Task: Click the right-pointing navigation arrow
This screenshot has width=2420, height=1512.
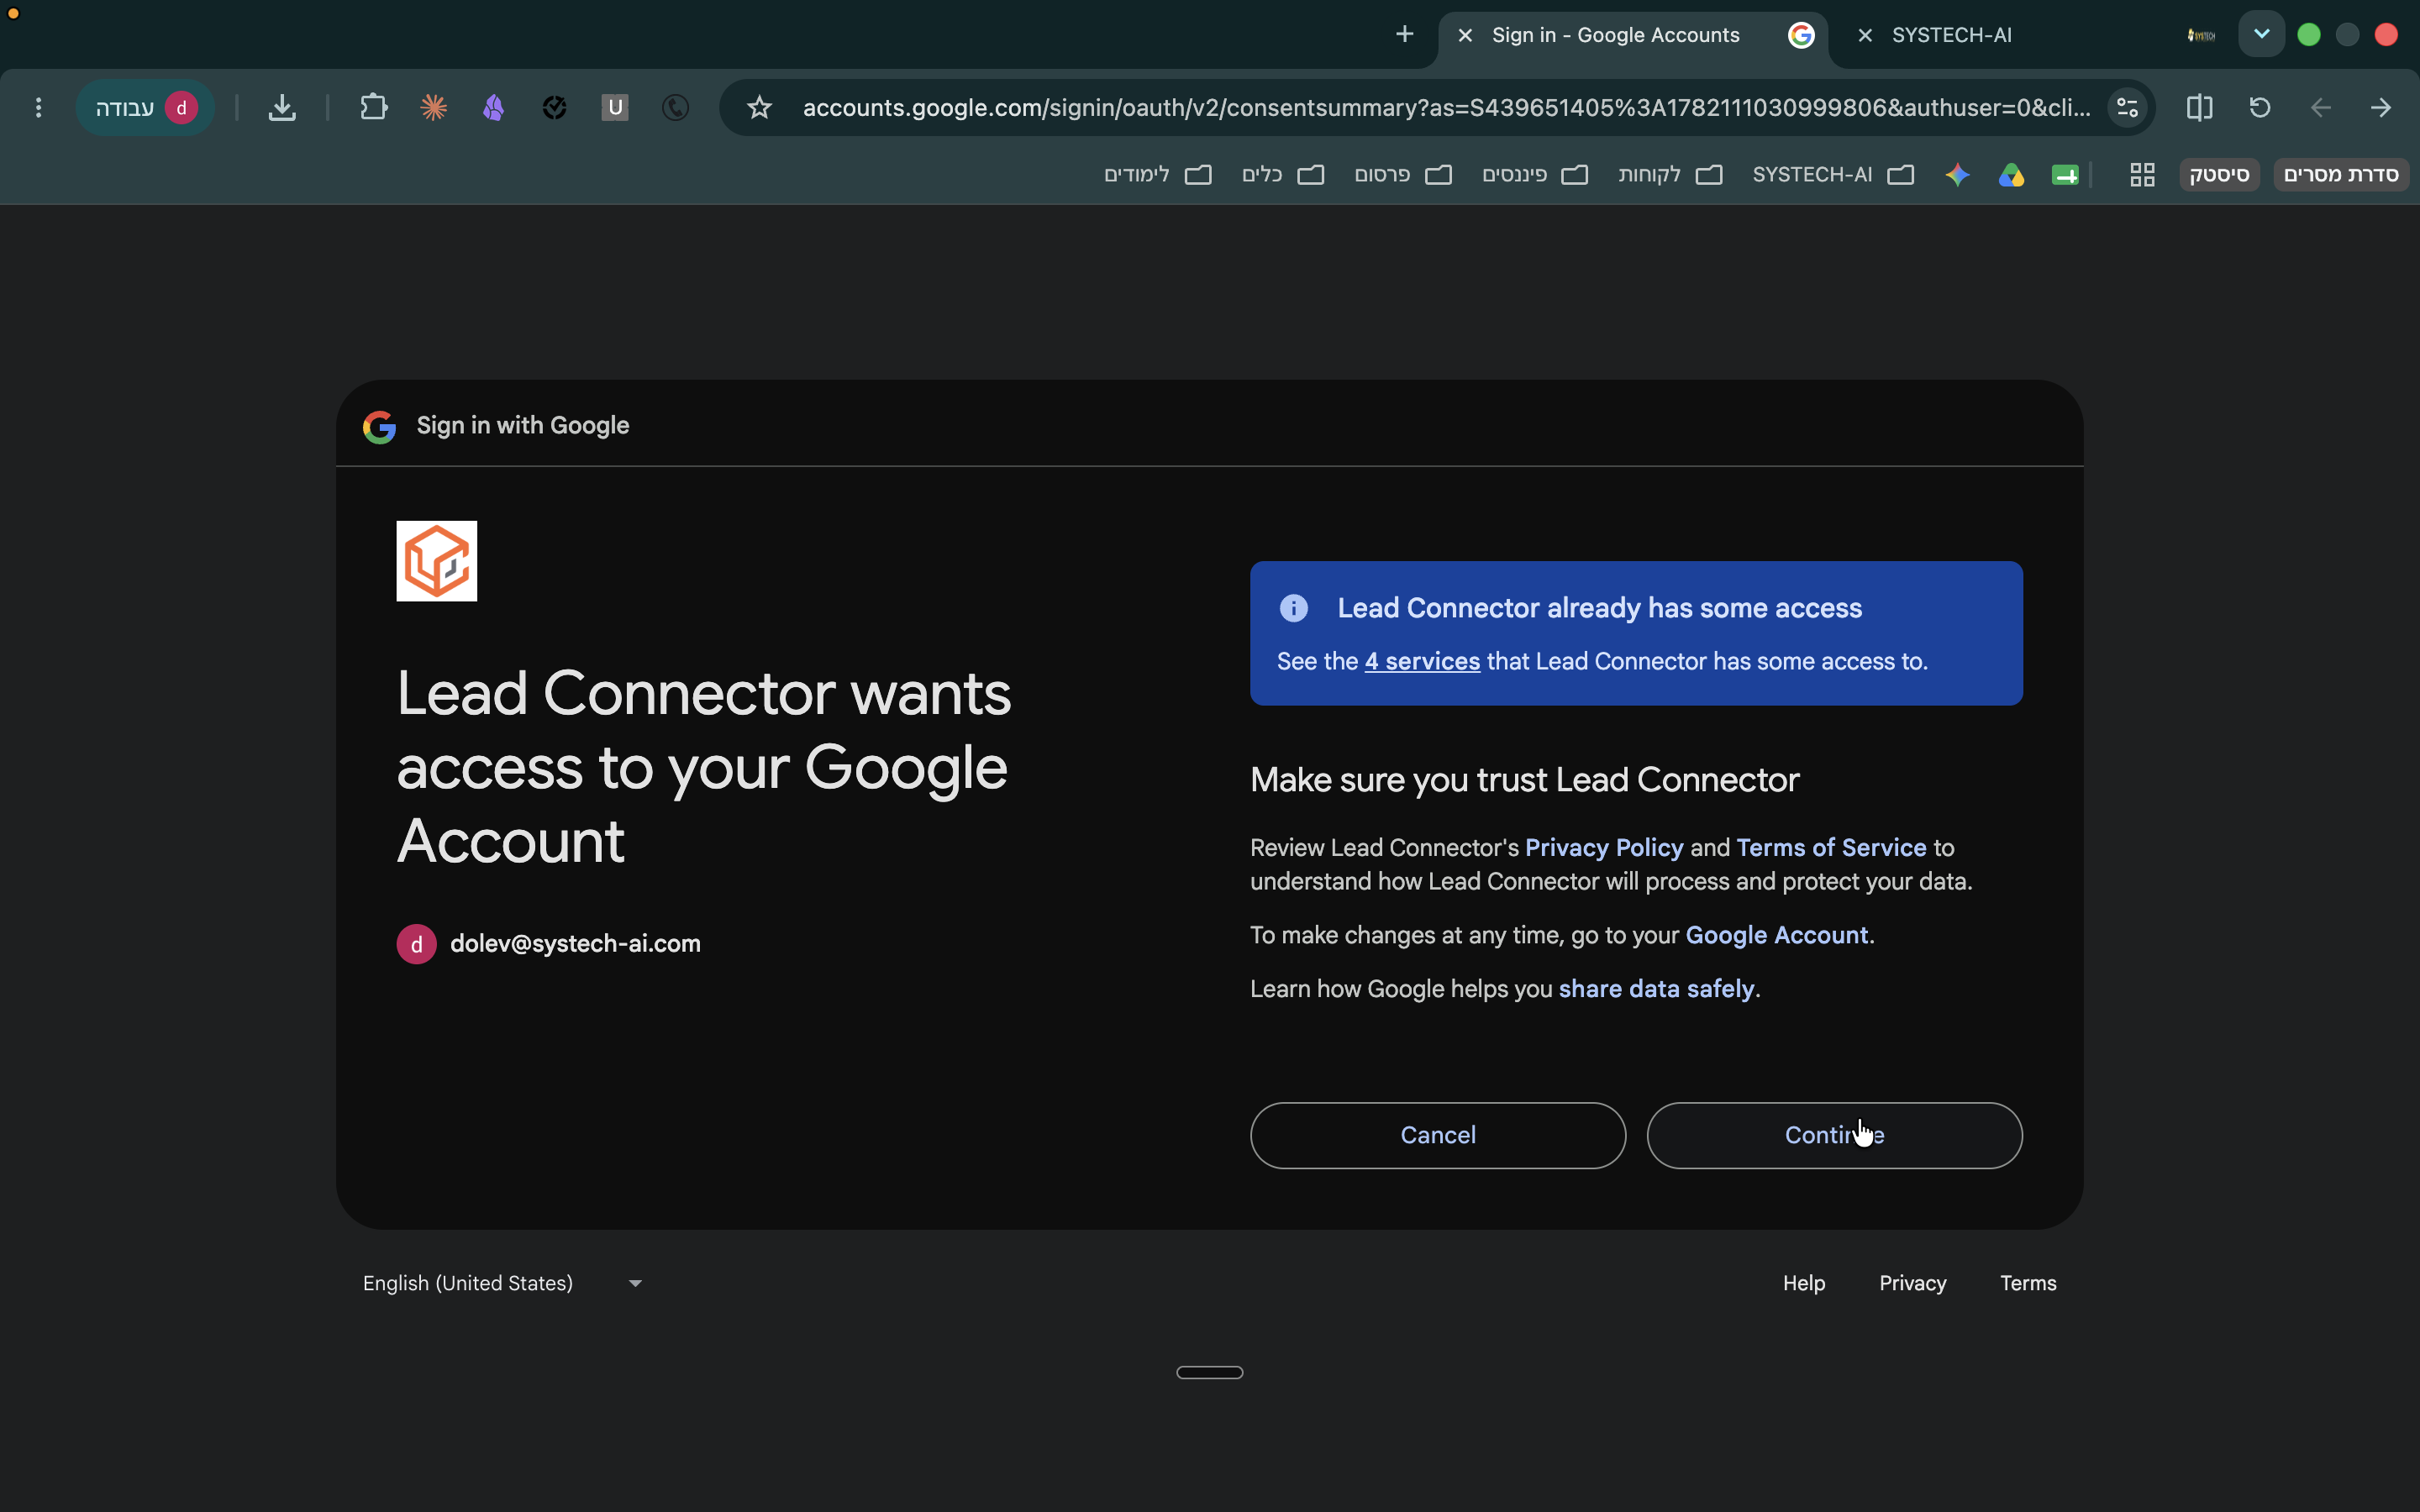Action: click(2381, 107)
